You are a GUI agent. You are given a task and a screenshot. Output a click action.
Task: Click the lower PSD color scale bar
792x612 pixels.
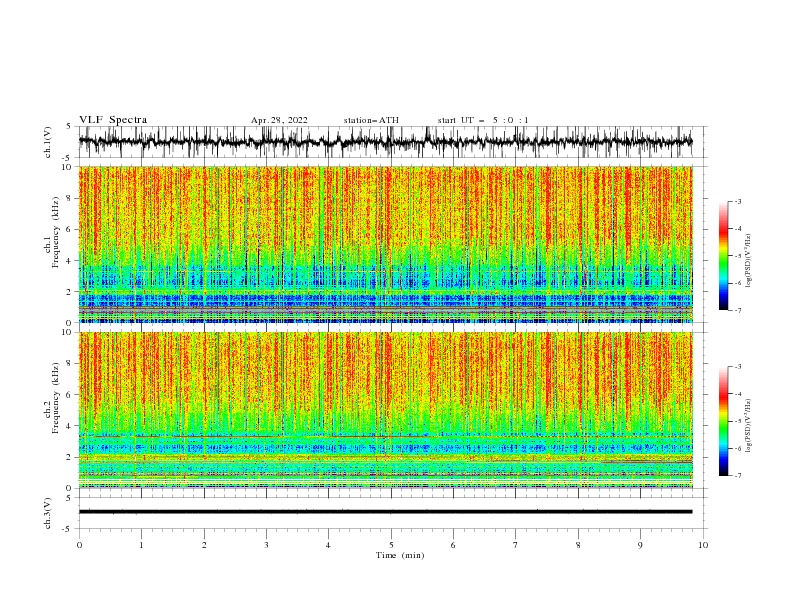tap(723, 421)
